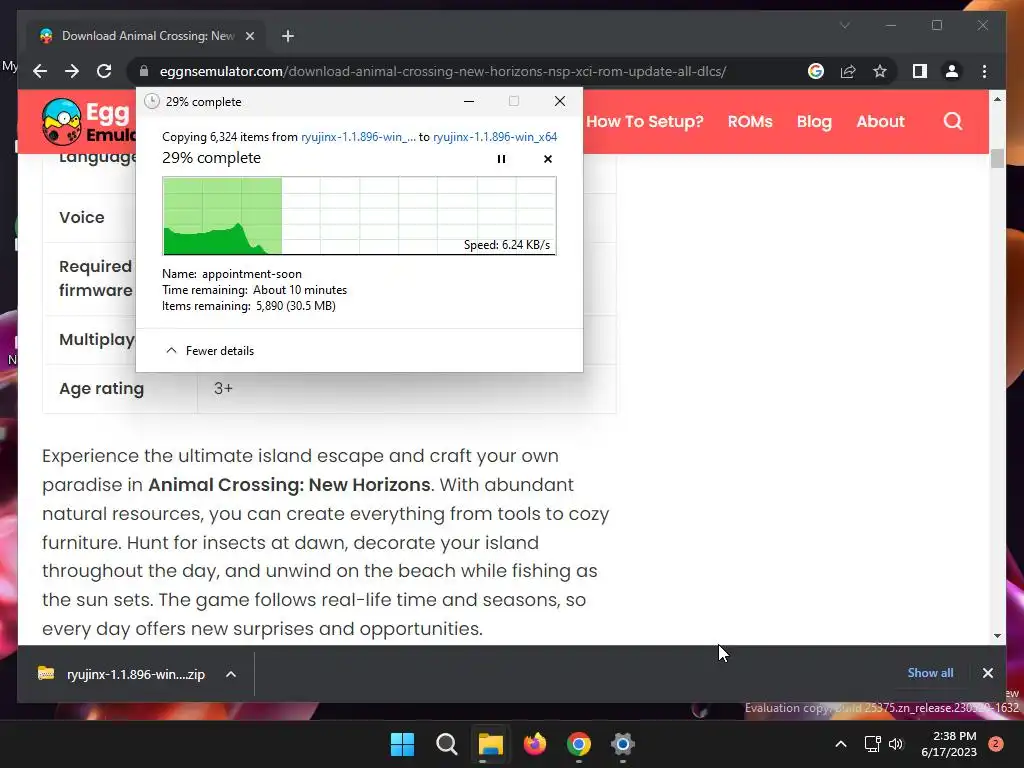Toggle the browser side panel
The height and width of the screenshot is (768, 1024).
click(x=920, y=71)
